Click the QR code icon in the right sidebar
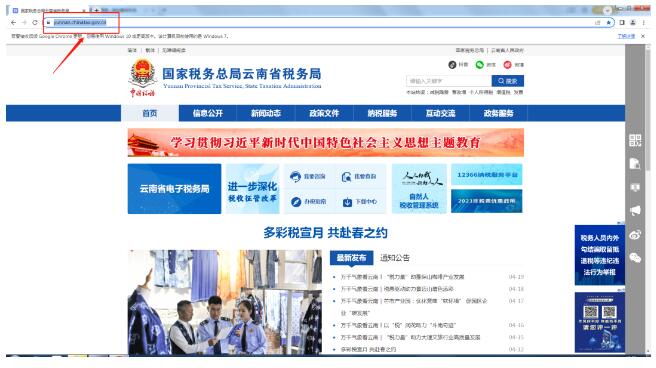656x368 pixels. (x=635, y=140)
